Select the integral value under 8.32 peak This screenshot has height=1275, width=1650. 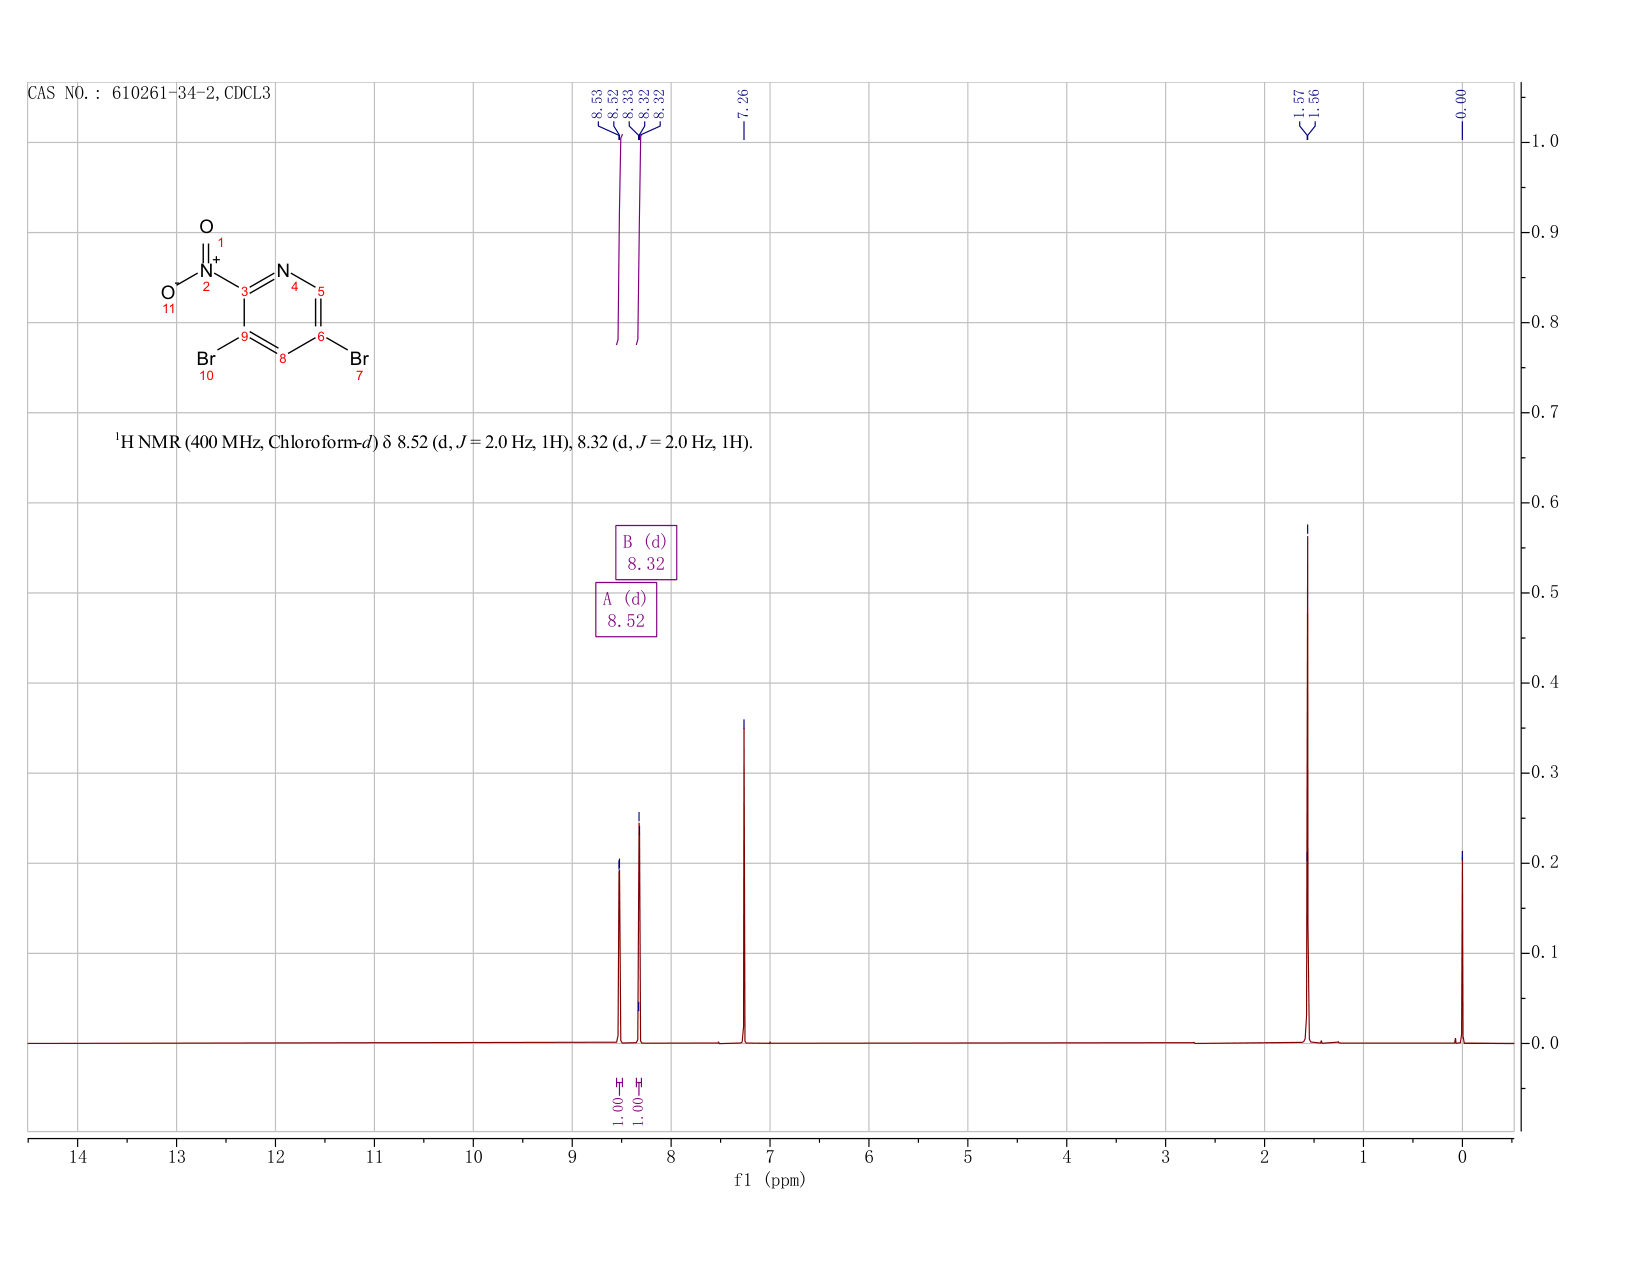(639, 1108)
